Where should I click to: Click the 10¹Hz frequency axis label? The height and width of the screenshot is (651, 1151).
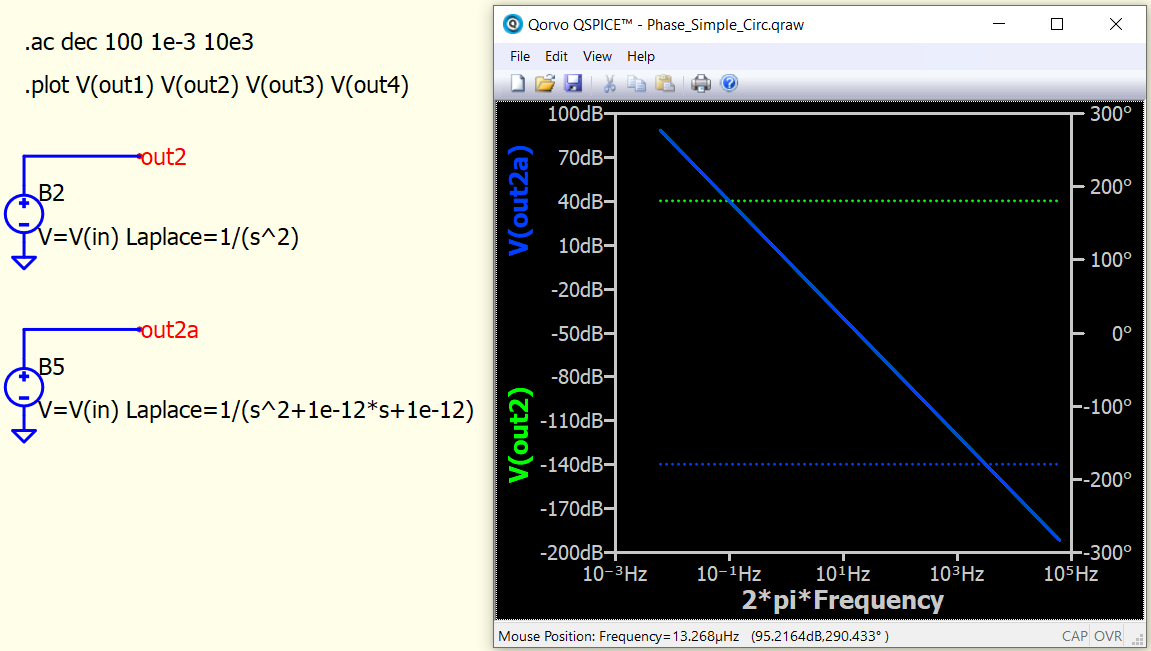point(843,574)
